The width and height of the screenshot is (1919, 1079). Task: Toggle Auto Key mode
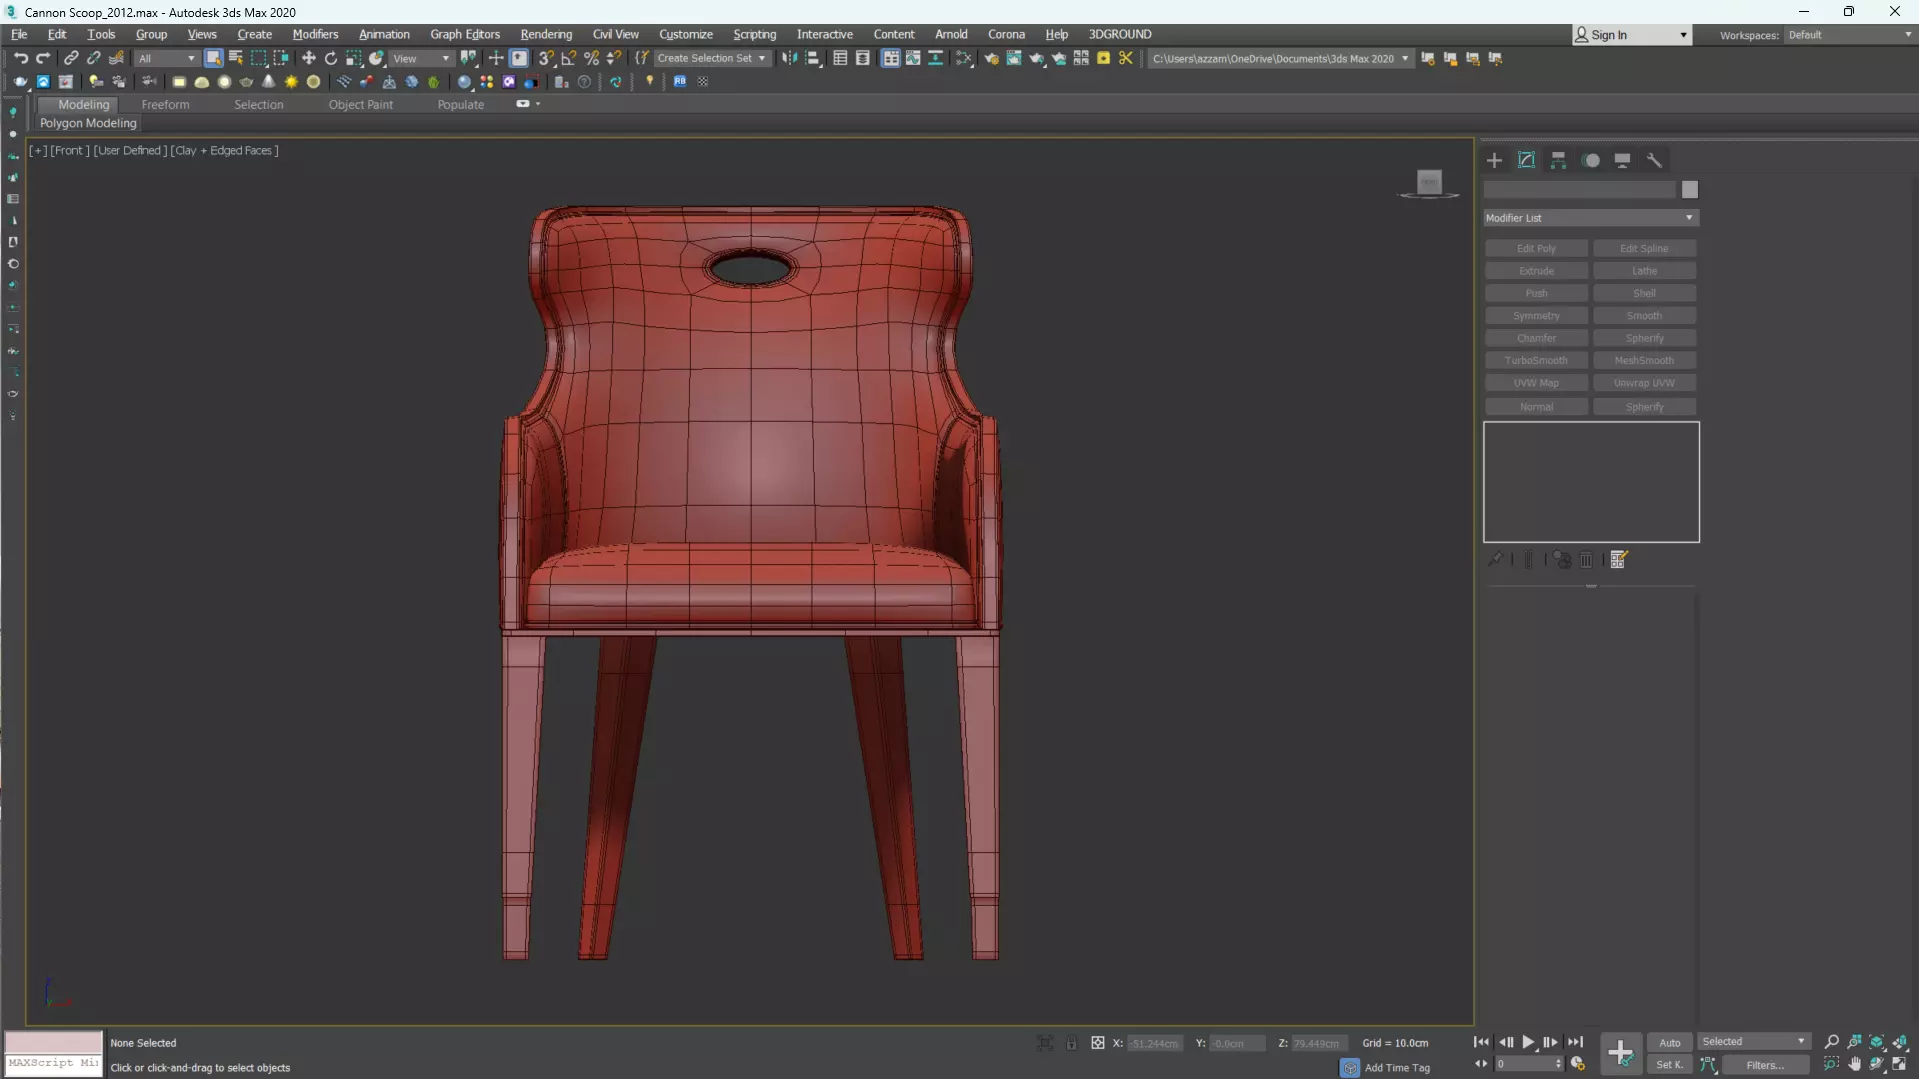(x=1669, y=1042)
